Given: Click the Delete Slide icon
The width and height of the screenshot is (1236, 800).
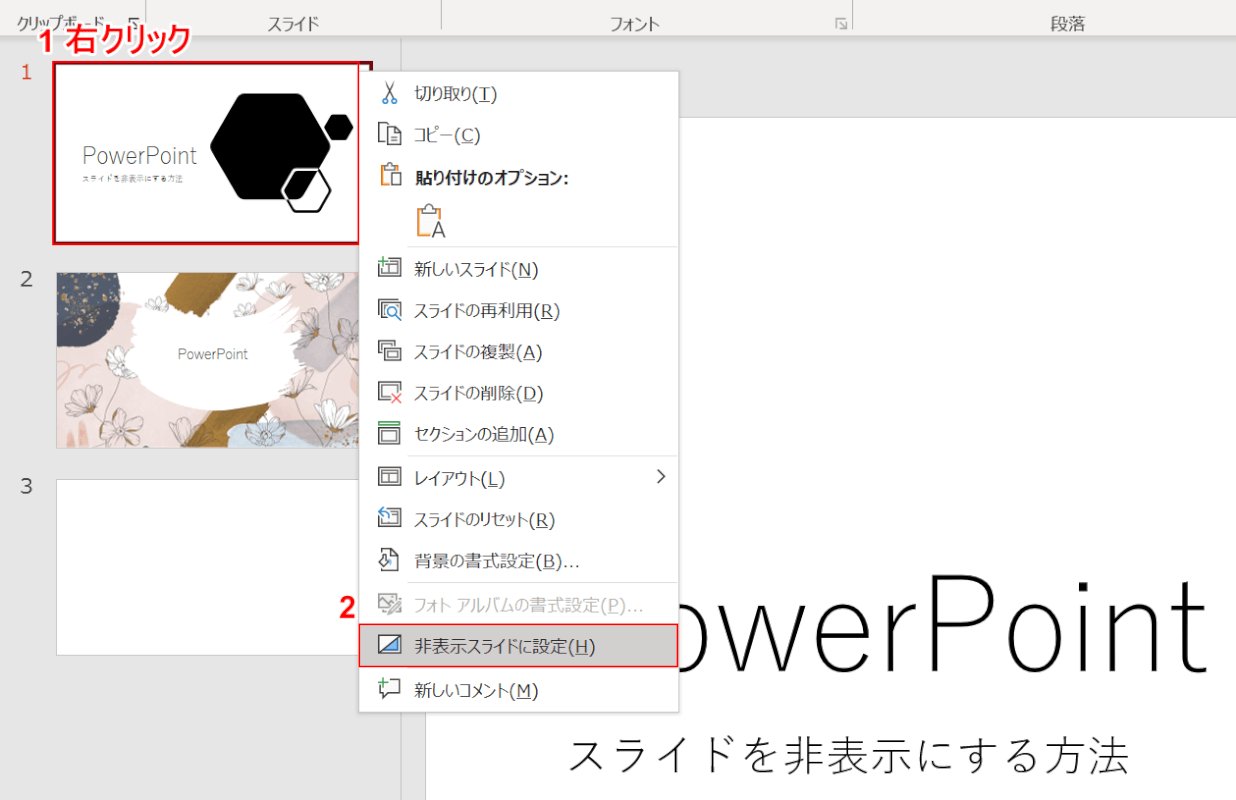Looking at the screenshot, I should (389, 393).
